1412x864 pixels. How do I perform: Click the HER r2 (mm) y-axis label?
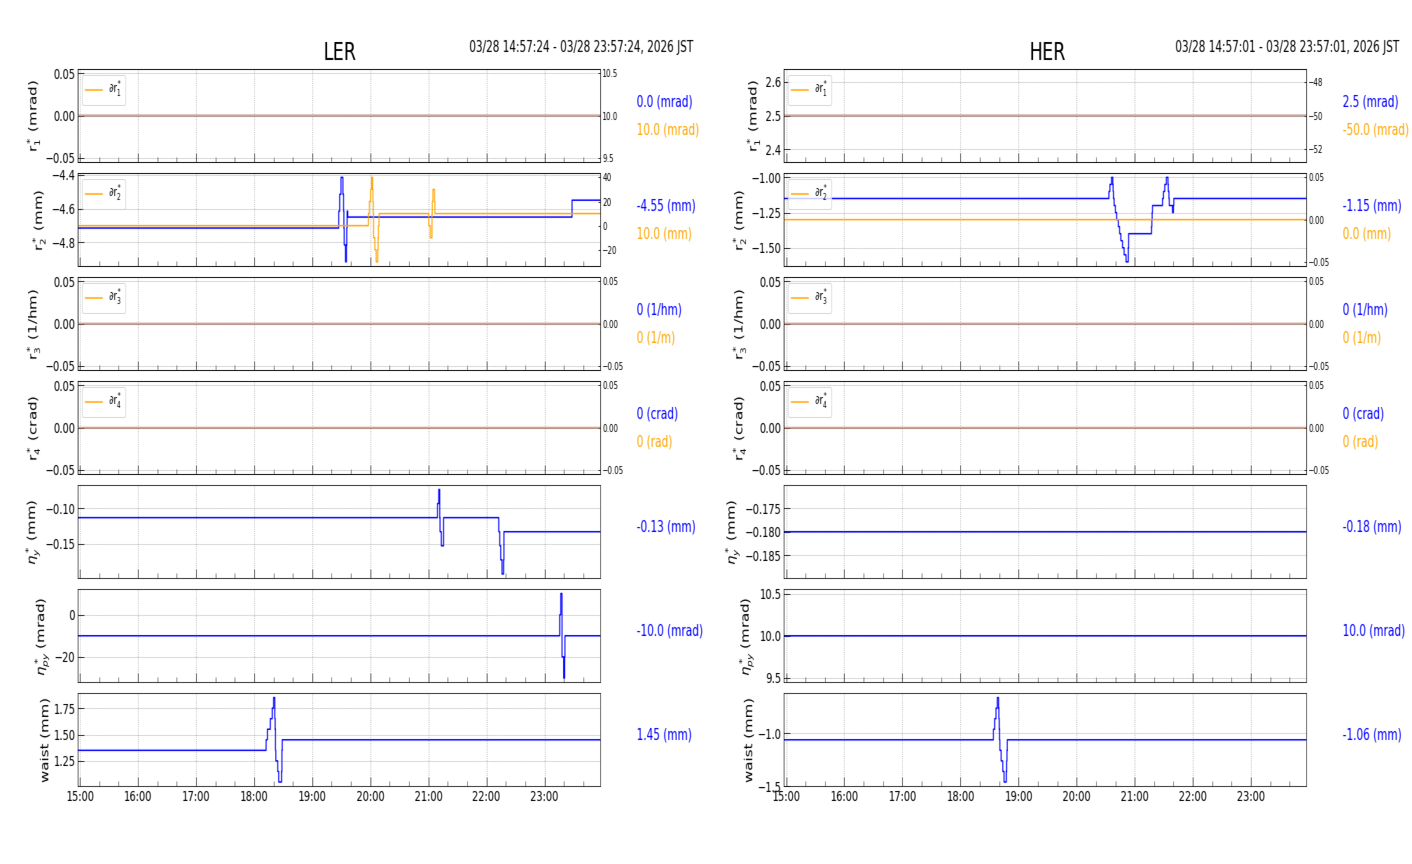pyautogui.click(x=740, y=220)
